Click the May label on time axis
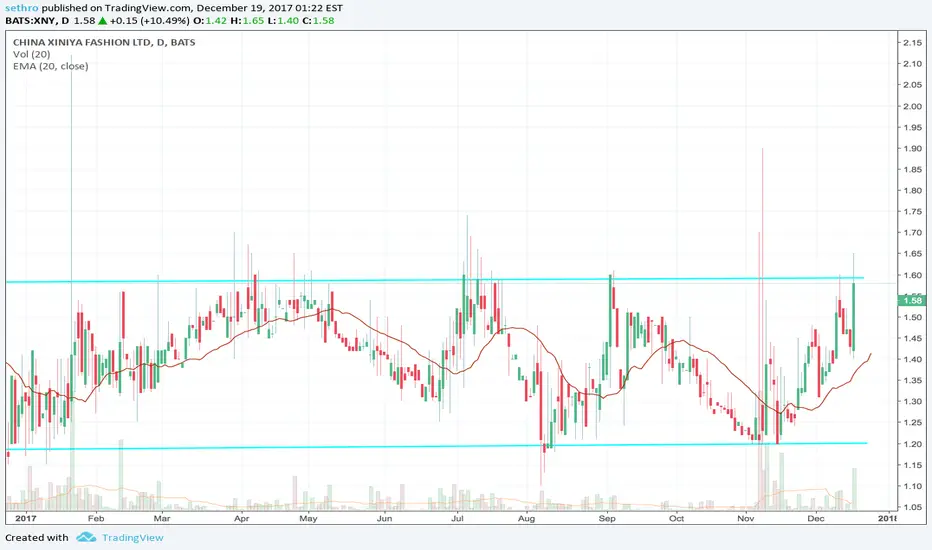 308,518
